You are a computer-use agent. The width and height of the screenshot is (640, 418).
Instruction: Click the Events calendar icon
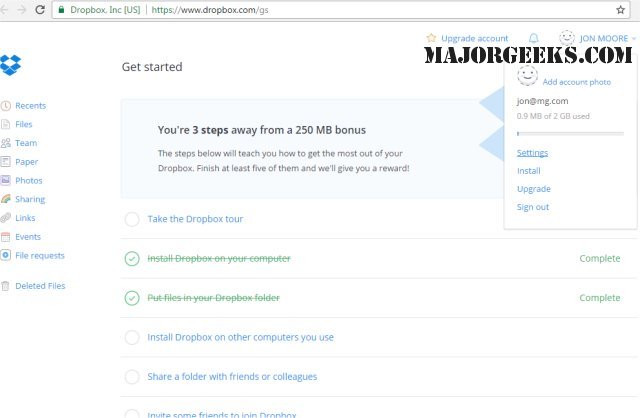(x=5, y=237)
